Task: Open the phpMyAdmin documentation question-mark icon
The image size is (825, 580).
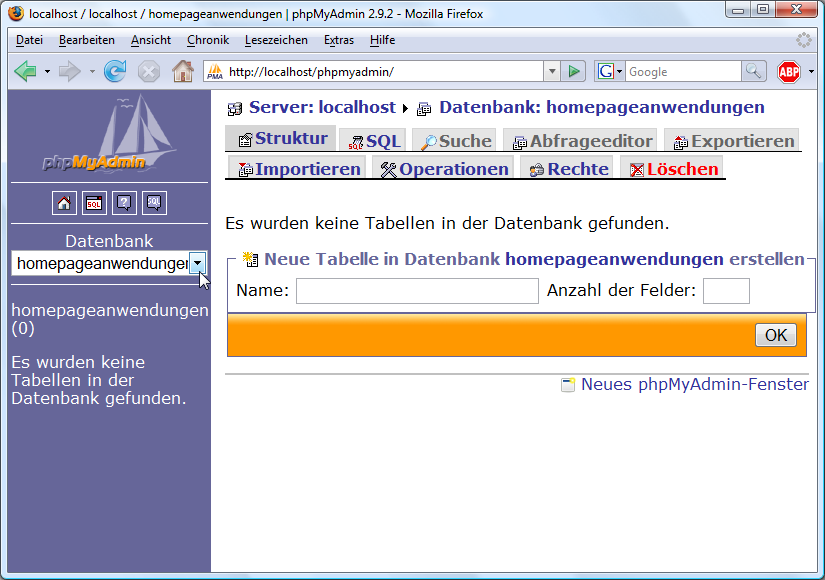Action: [124, 203]
